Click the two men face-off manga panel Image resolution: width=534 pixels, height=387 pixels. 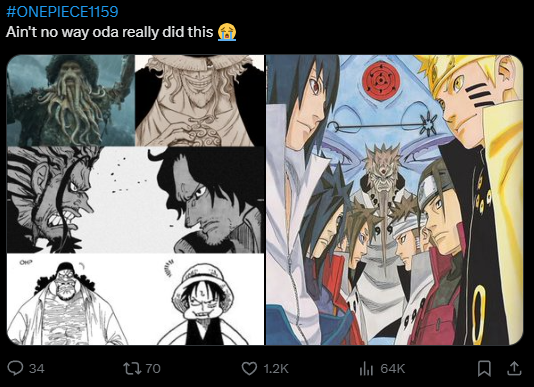[136, 200]
